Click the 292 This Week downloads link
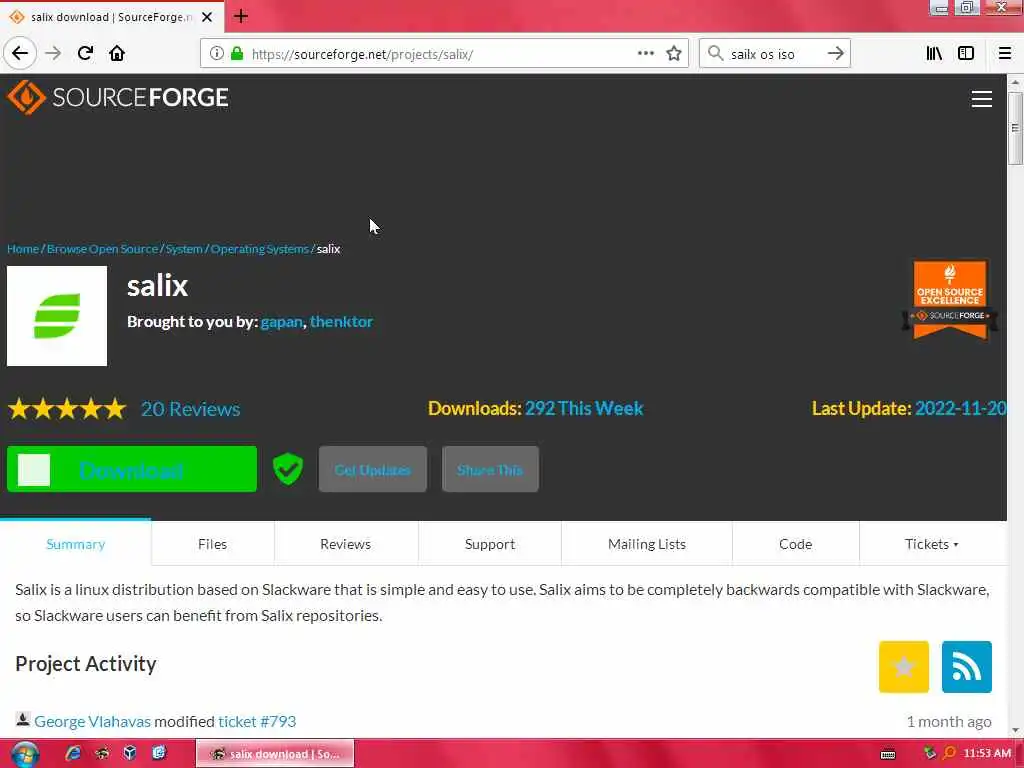This screenshot has width=1024, height=768. (584, 409)
